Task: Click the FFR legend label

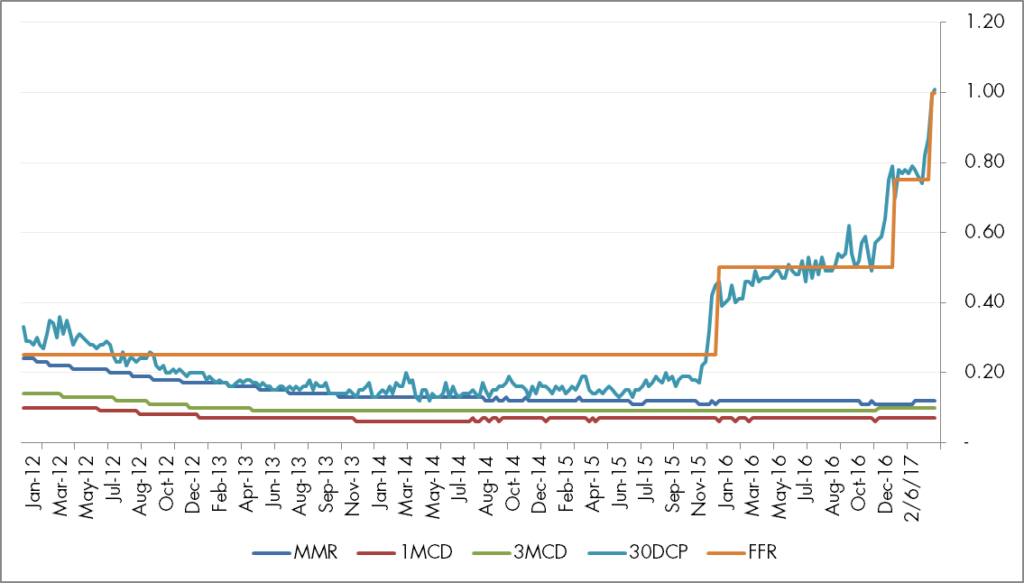Action: [x=763, y=552]
